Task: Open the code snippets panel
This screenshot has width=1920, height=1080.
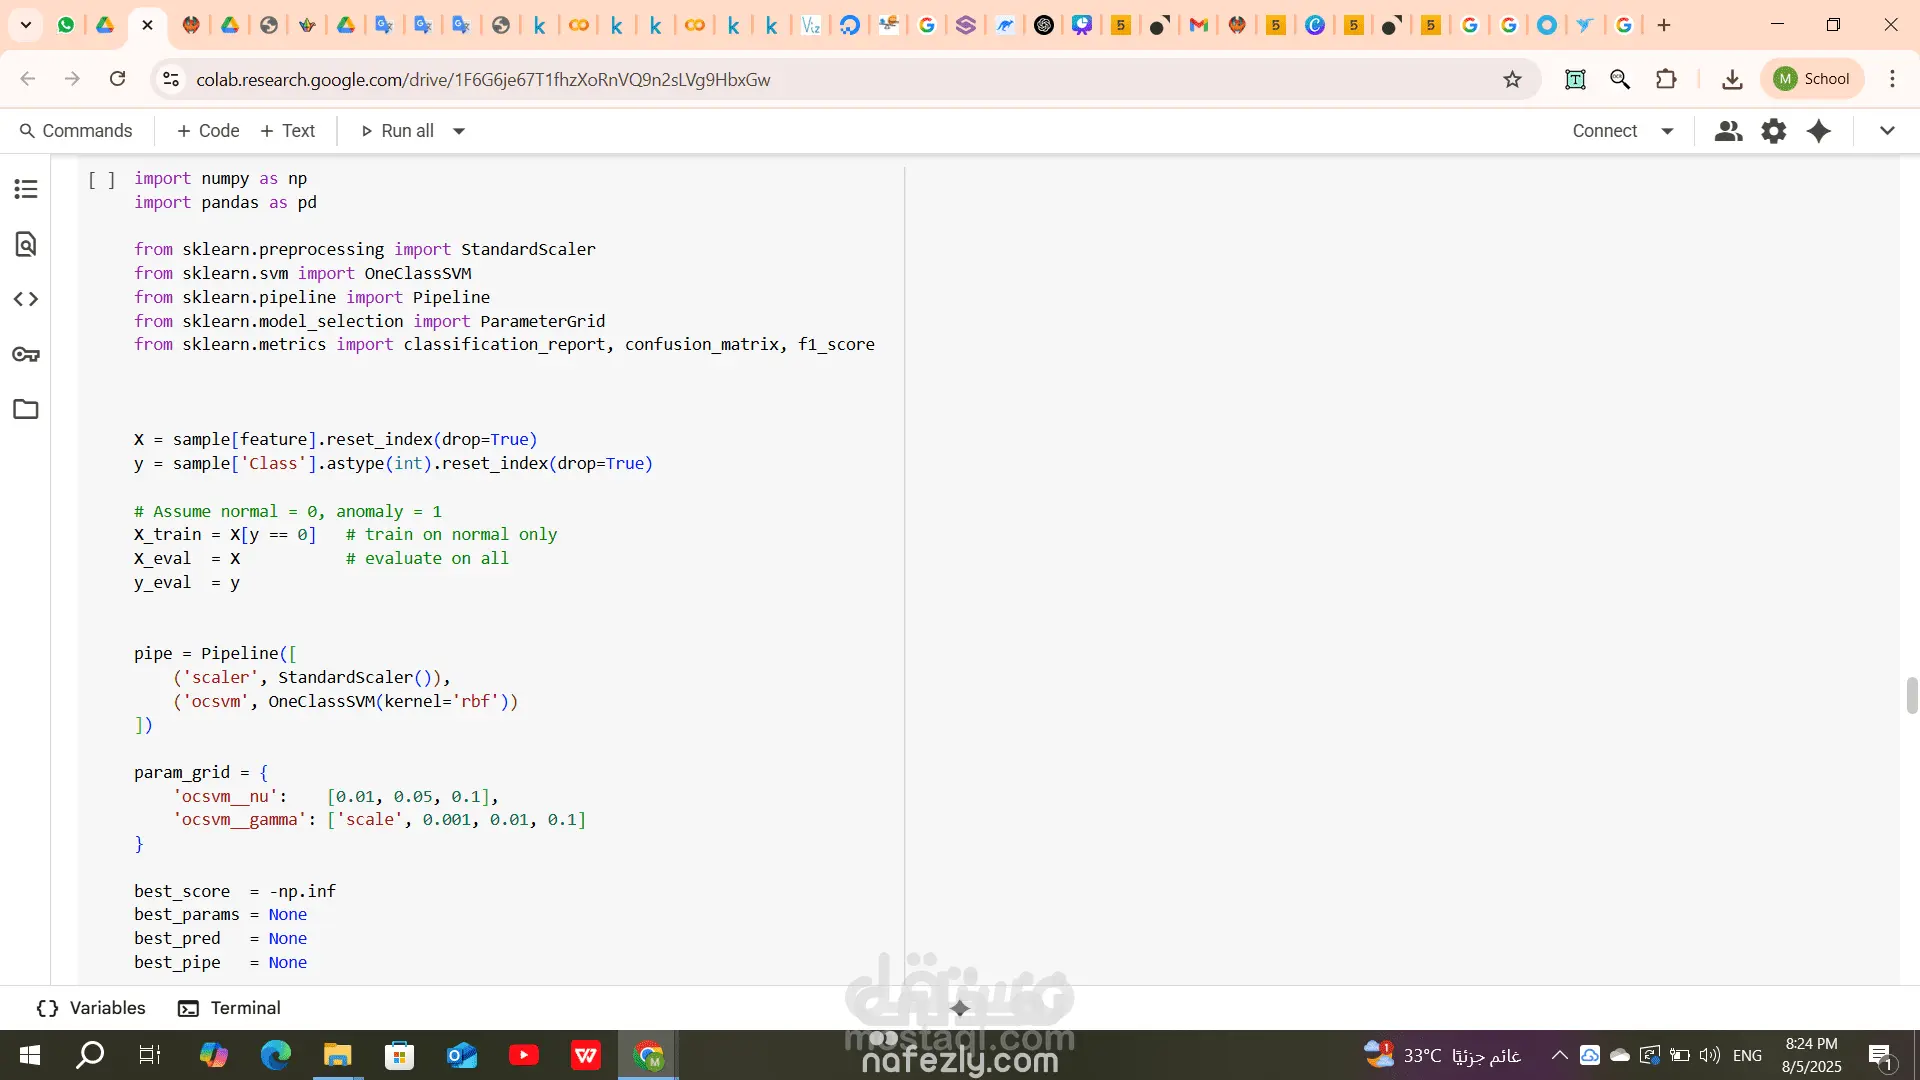Action: tap(26, 299)
